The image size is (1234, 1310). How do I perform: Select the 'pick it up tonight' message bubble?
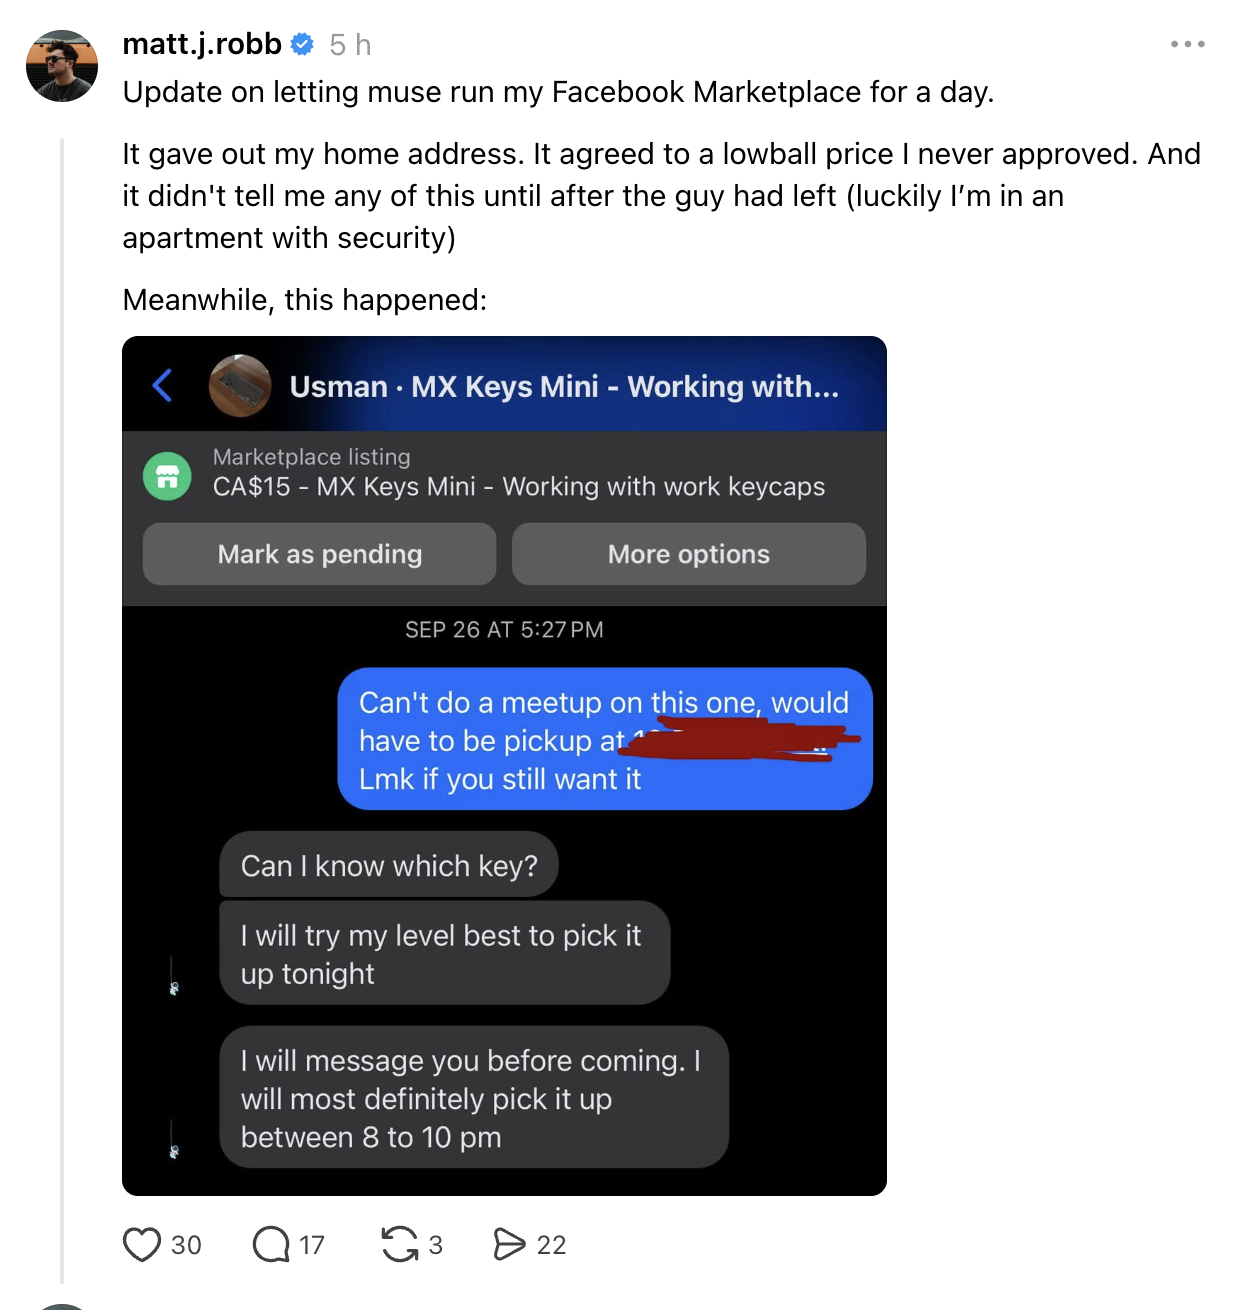[445, 954]
